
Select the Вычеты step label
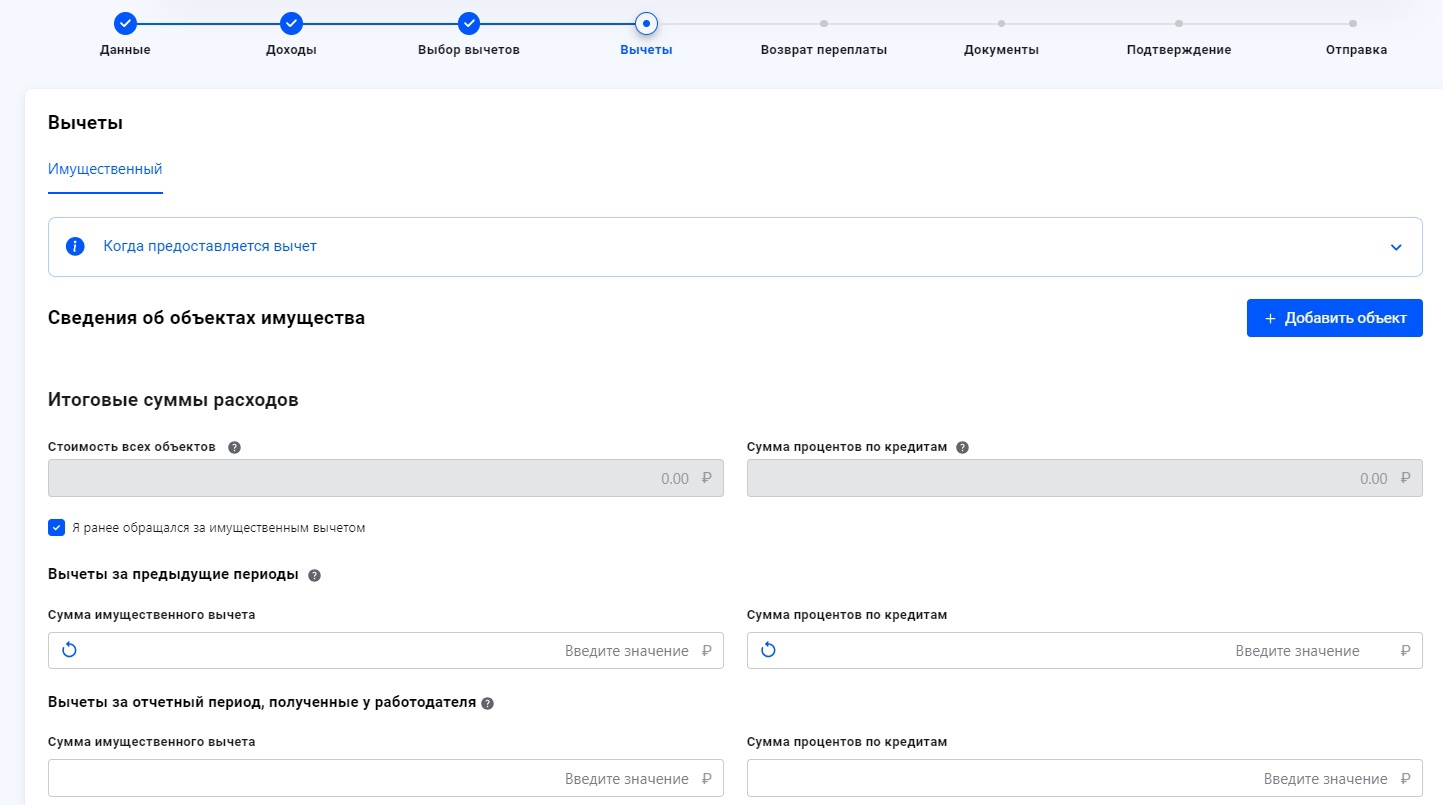coord(646,50)
